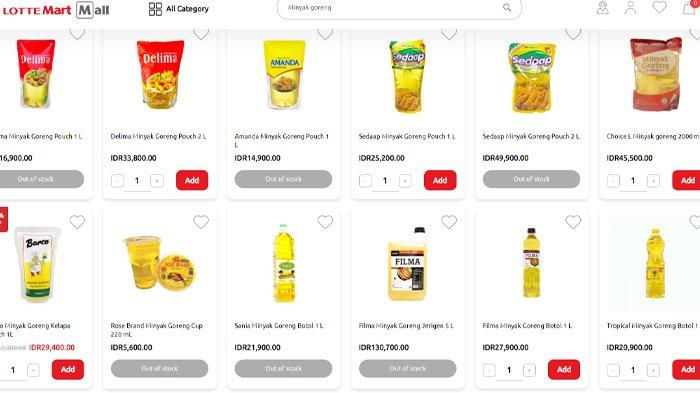Add Filma Minyak Goreng Botol 1 L
The image size is (700, 393).
click(x=564, y=370)
